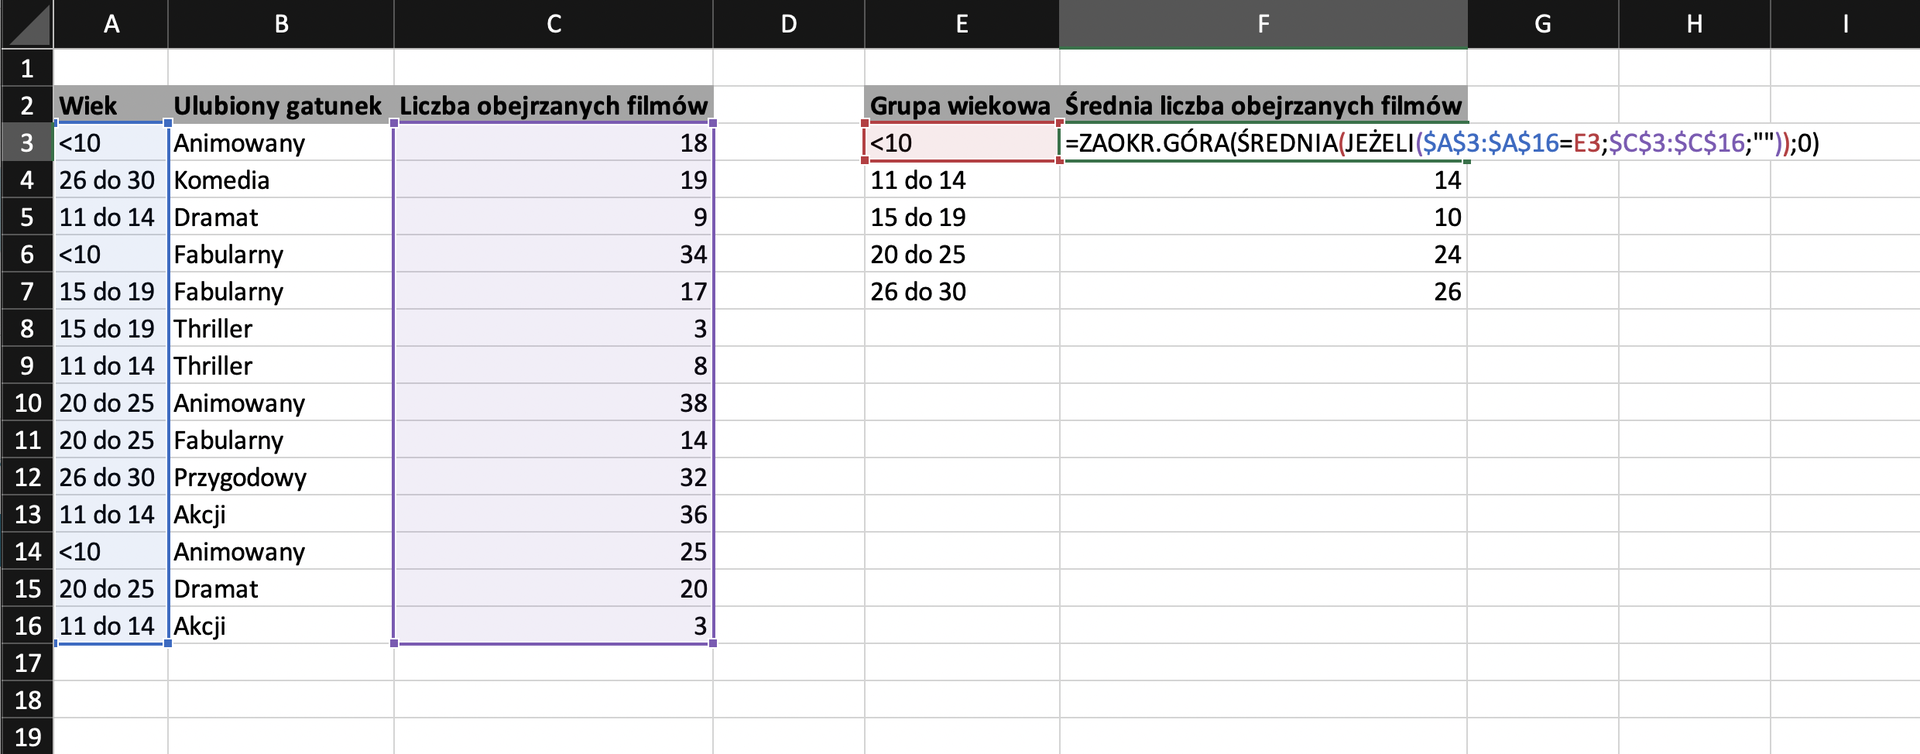Viewport: 1920px width, 754px height.
Task: Select row 1 header
Action: pyautogui.click(x=27, y=68)
